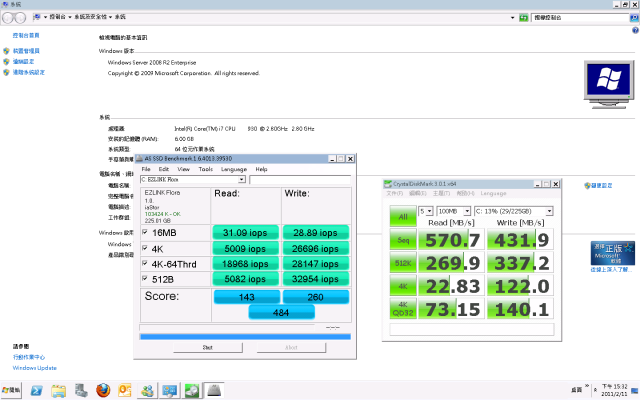Image resolution: width=640 pixels, height=400 pixels.
Task: Open the test count dropdown showing 5
Action: click(429, 211)
